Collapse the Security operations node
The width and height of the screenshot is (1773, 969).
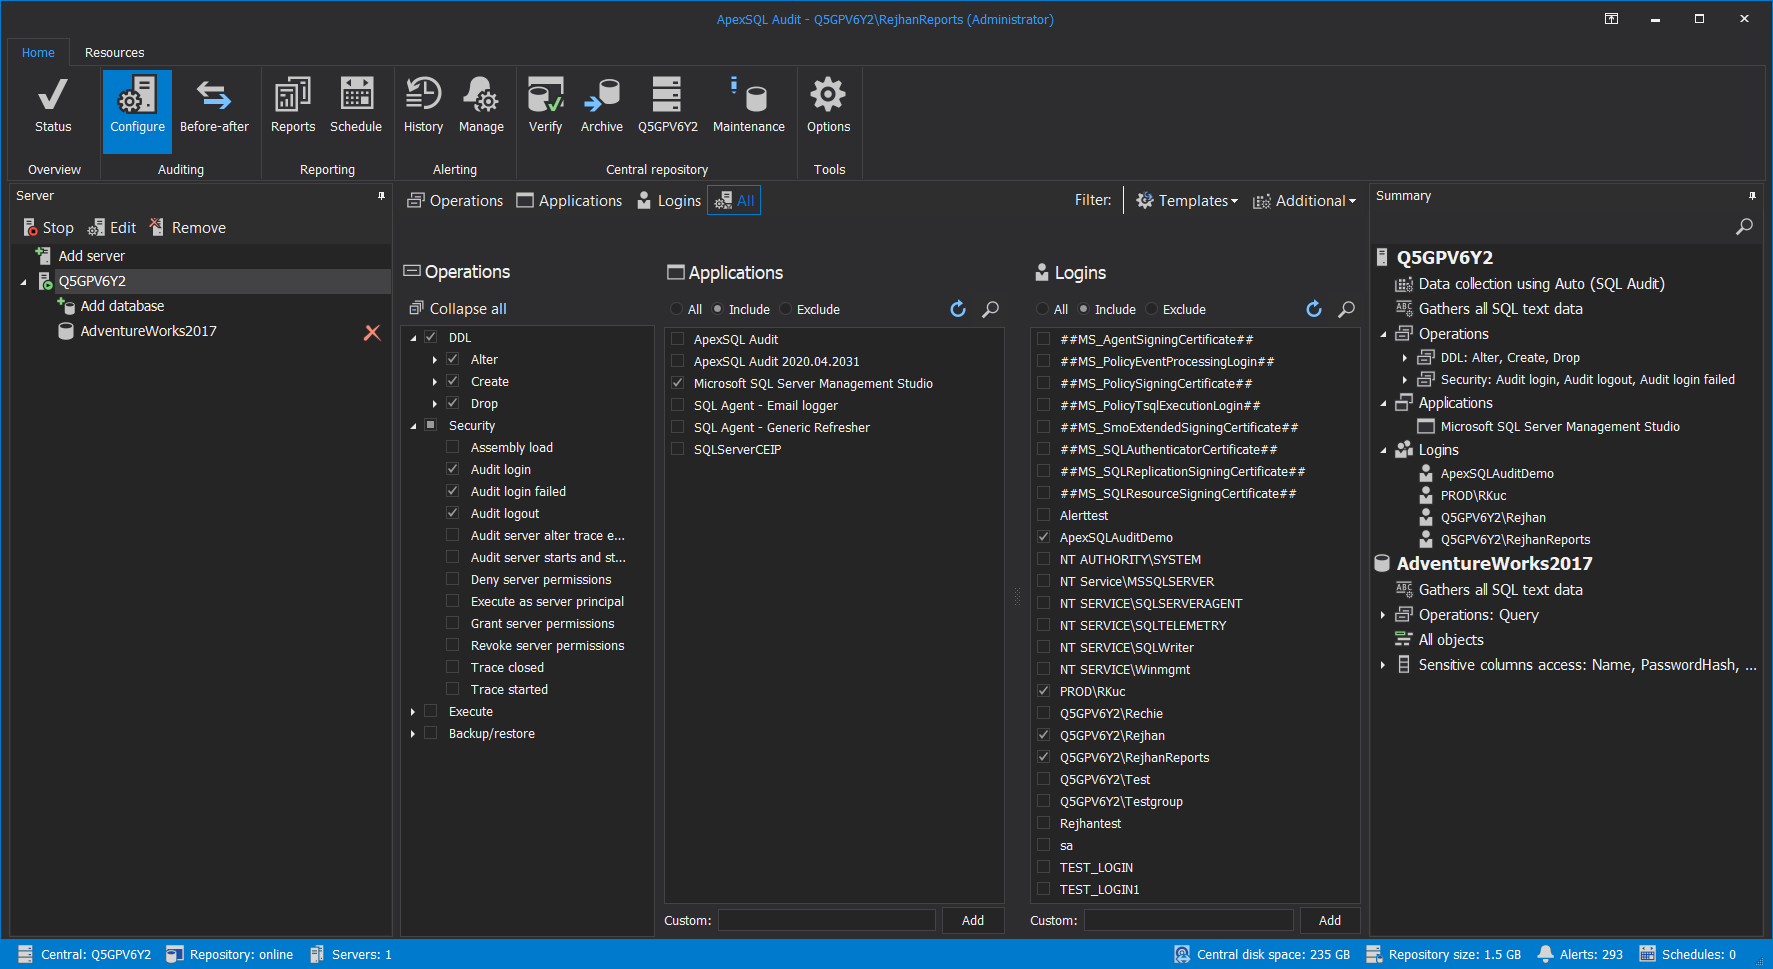[x=413, y=426]
